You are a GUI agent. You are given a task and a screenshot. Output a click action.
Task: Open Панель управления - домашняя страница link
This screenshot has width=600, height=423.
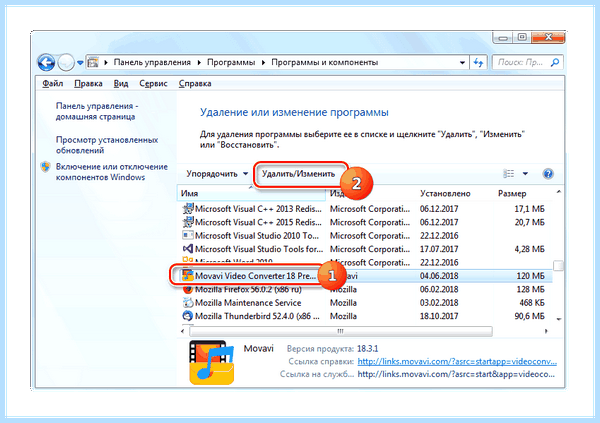[97, 111]
